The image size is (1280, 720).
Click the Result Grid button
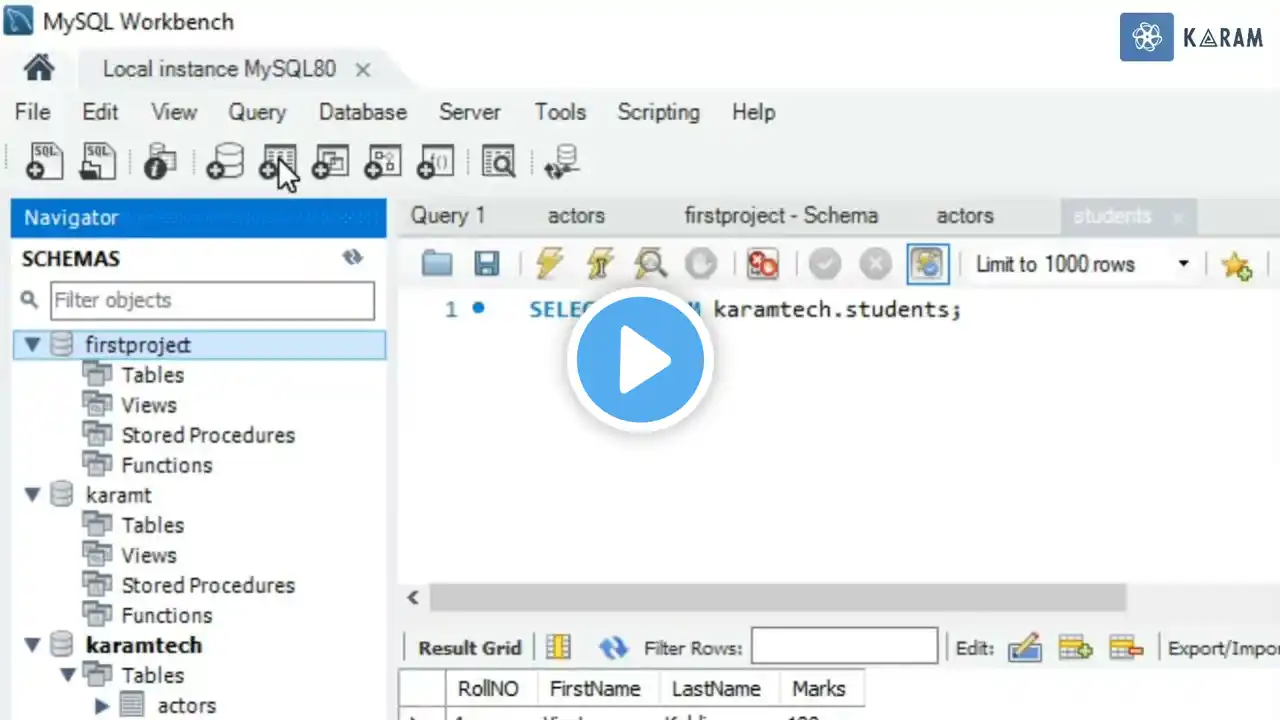click(470, 648)
